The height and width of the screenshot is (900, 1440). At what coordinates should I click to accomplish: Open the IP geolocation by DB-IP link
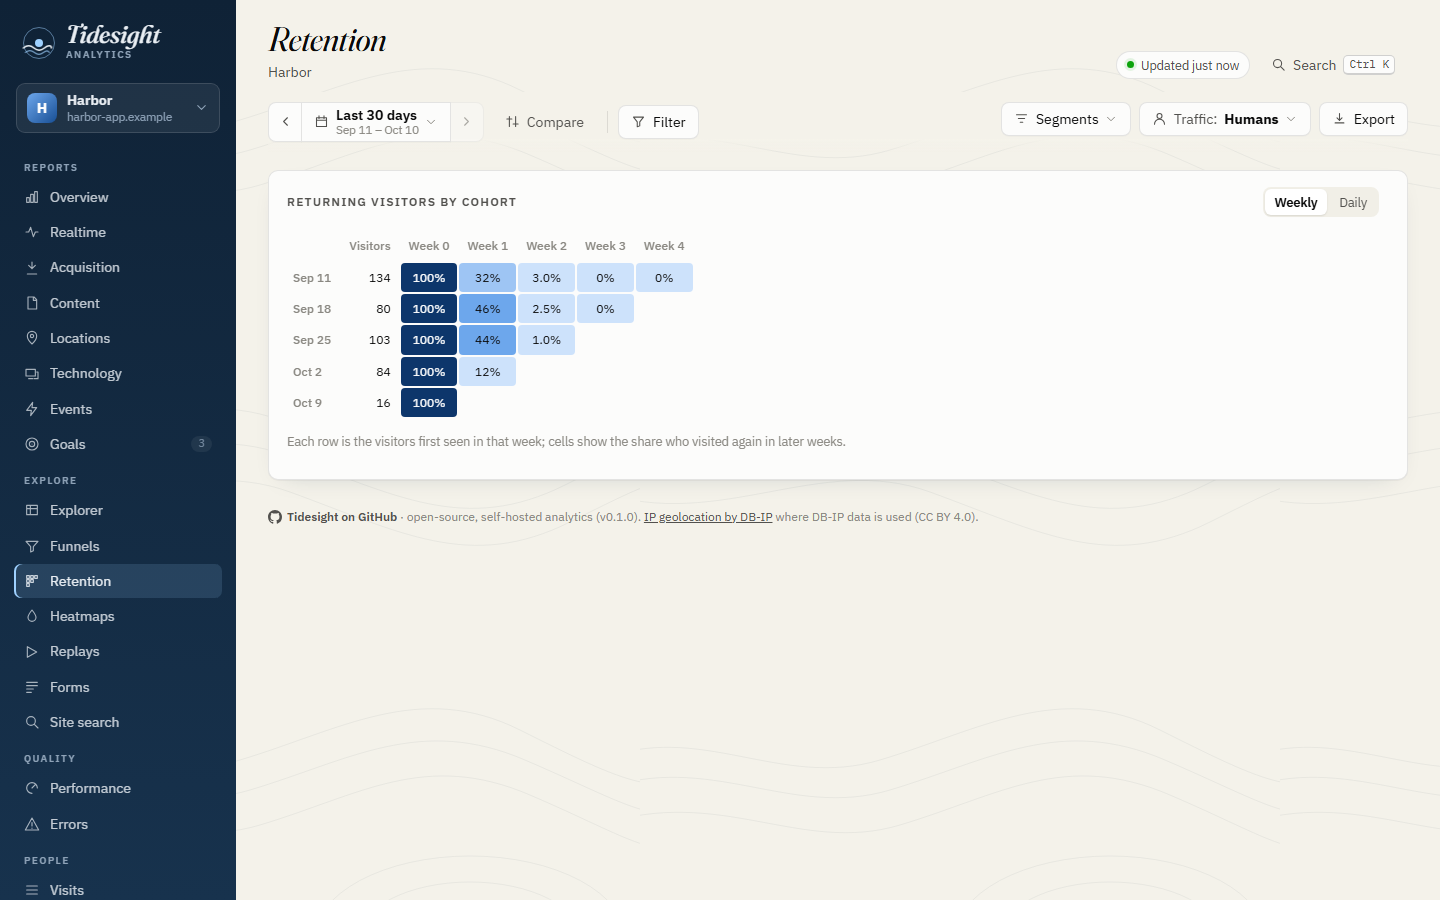pyautogui.click(x=708, y=517)
